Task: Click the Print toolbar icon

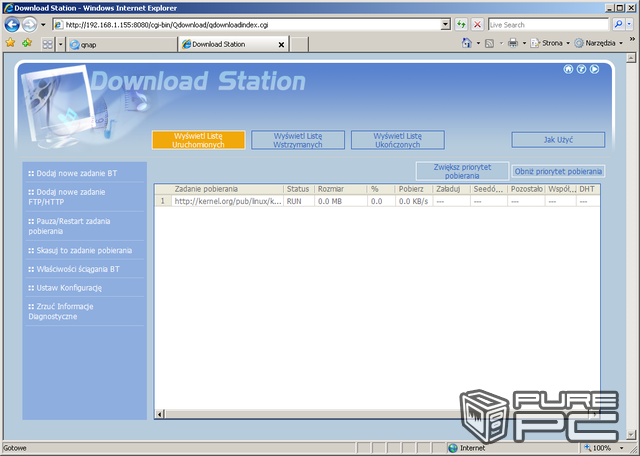Action: (513, 43)
